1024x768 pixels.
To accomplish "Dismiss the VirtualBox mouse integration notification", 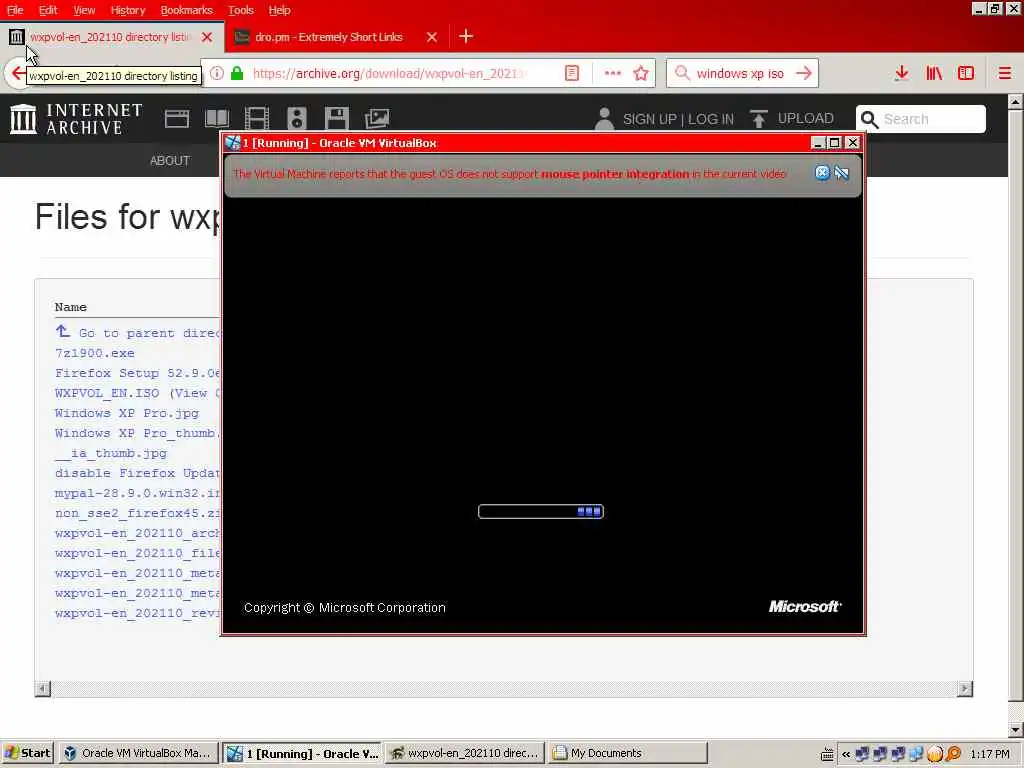I will [x=822, y=172].
